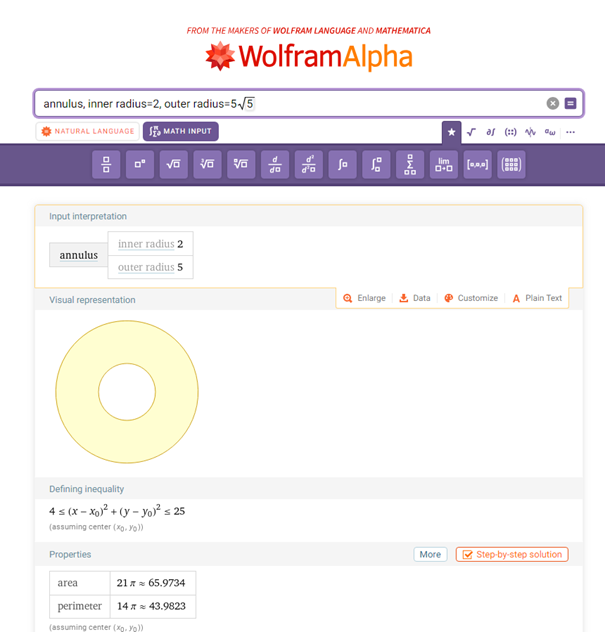The image size is (605, 632).
Task: Insert a limit template
Action: (x=444, y=164)
